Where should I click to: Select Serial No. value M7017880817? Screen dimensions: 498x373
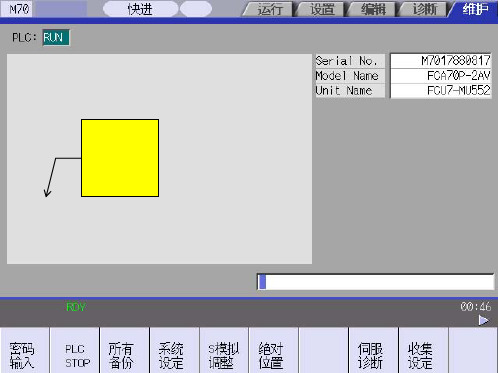point(441,61)
